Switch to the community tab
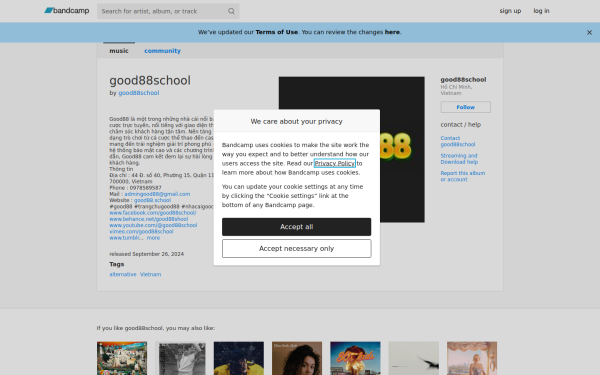 pyautogui.click(x=162, y=51)
